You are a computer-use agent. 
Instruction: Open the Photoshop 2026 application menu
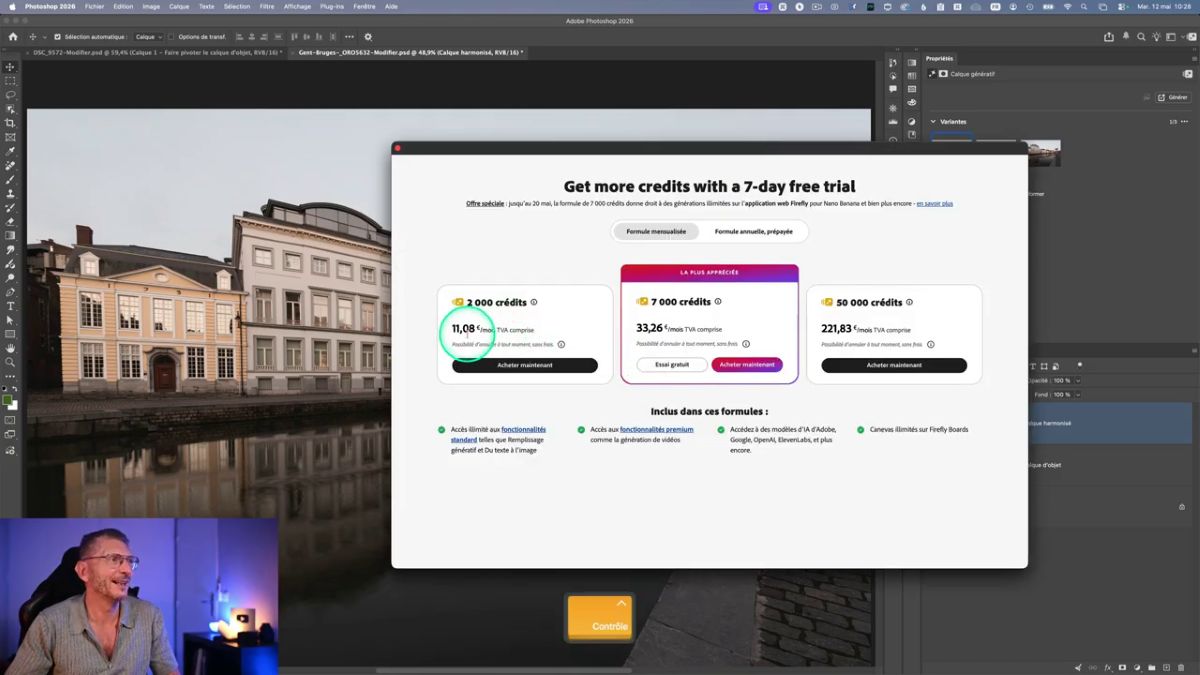coord(50,6)
